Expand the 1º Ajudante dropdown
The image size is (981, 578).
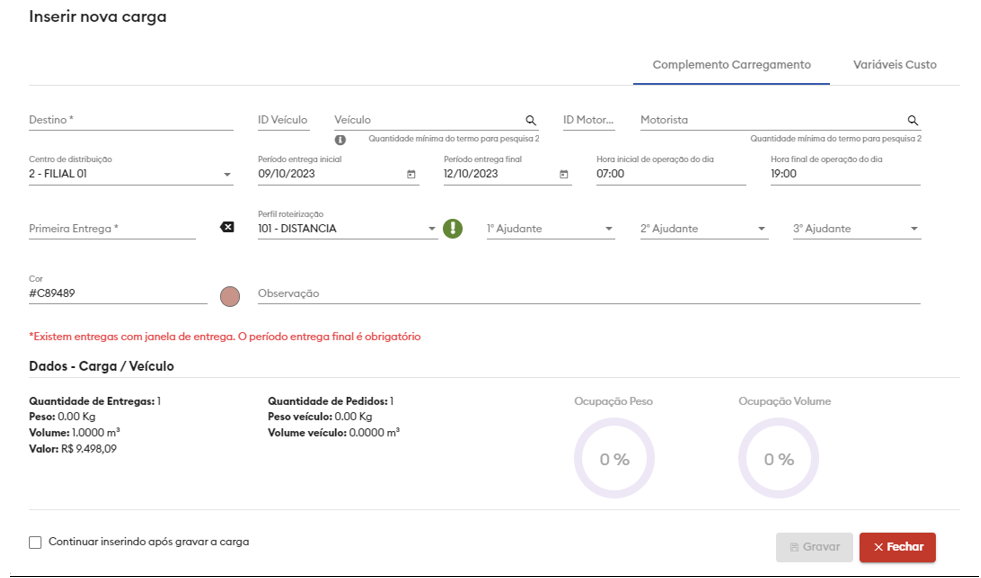(x=609, y=229)
